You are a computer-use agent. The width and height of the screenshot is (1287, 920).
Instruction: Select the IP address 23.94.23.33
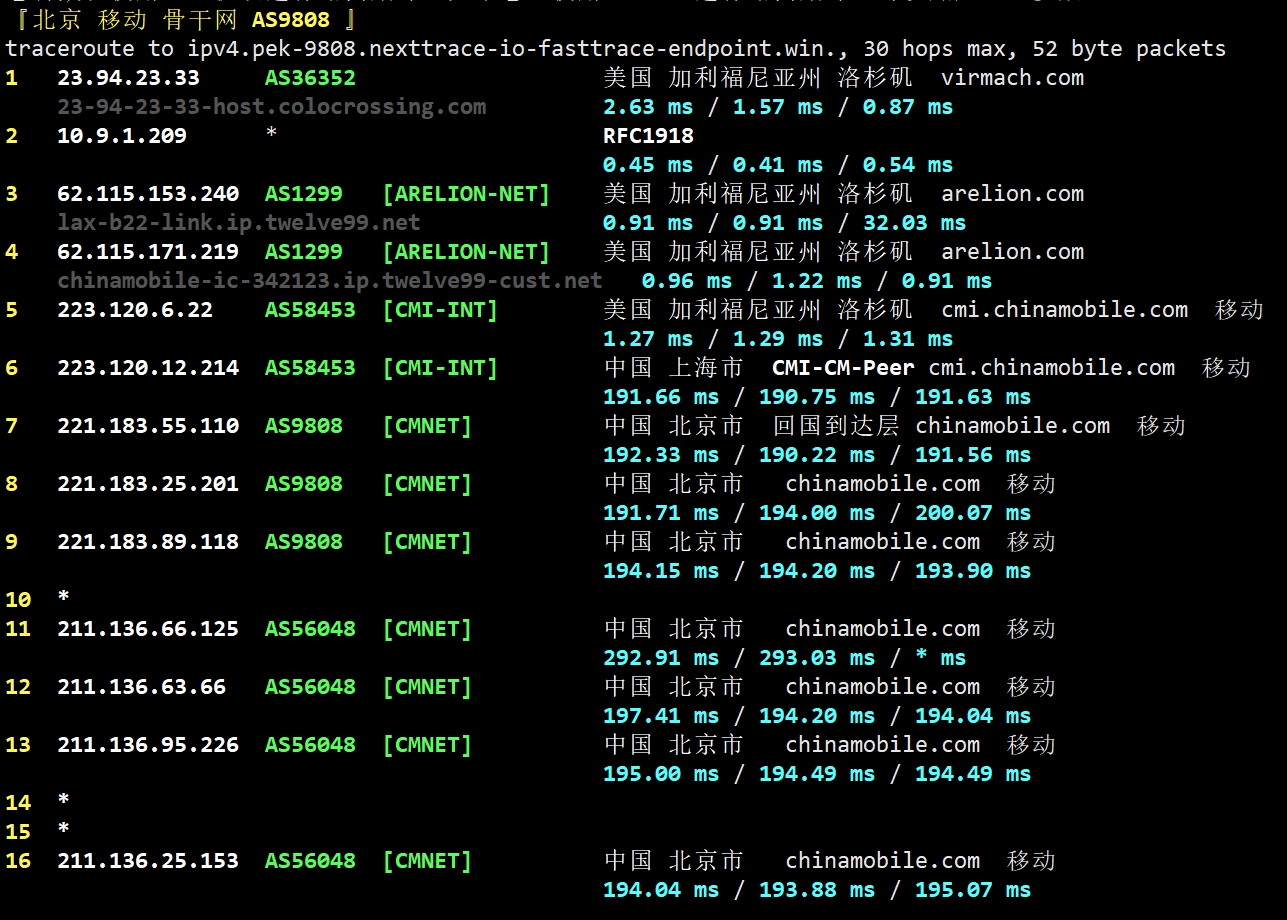128,78
